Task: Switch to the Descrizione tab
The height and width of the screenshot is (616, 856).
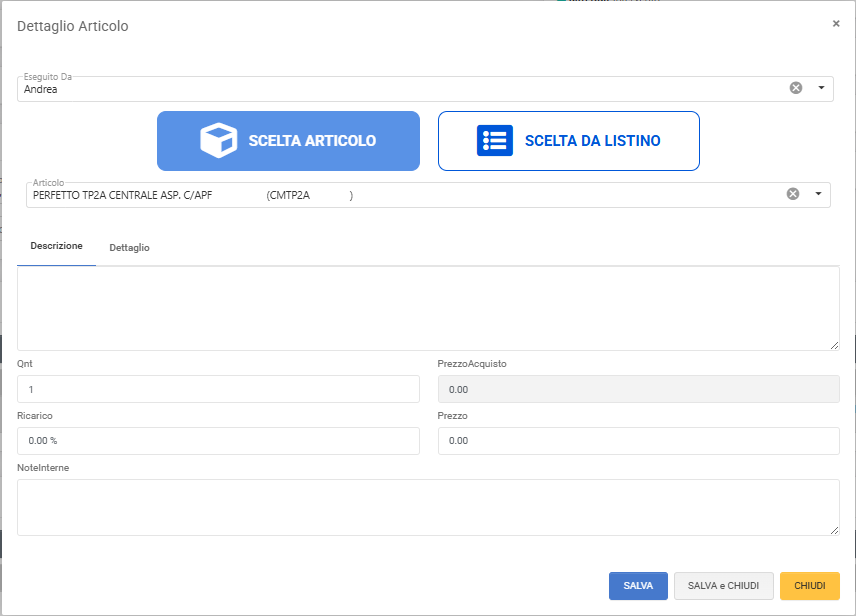Action: (57, 246)
